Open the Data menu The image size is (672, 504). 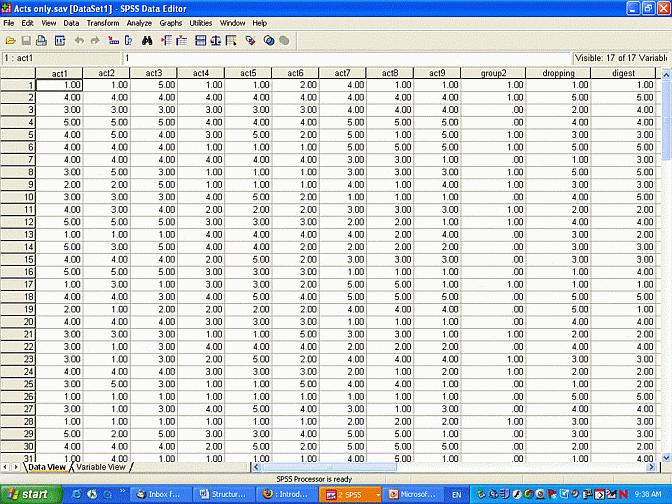click(71, 23)
